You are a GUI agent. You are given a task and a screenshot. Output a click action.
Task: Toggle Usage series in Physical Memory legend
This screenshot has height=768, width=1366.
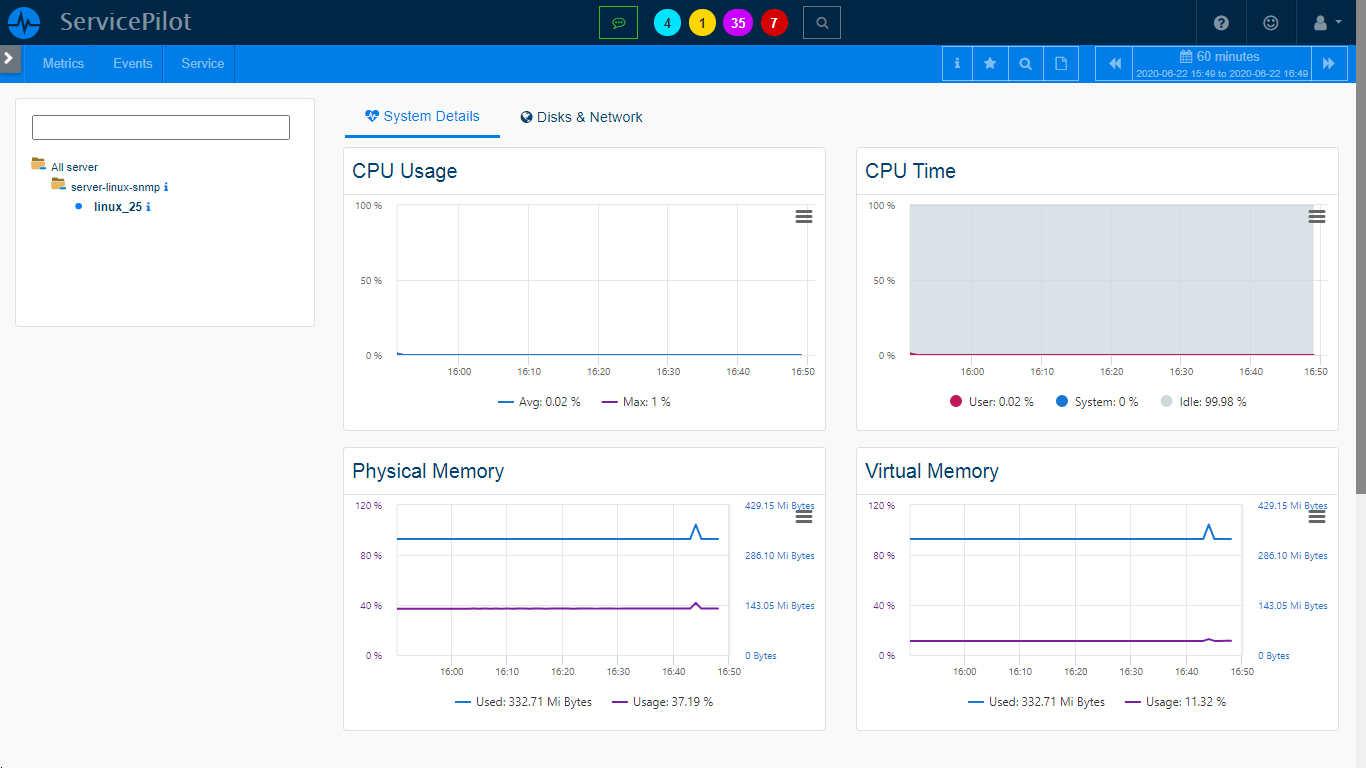(x=662, y=702)
